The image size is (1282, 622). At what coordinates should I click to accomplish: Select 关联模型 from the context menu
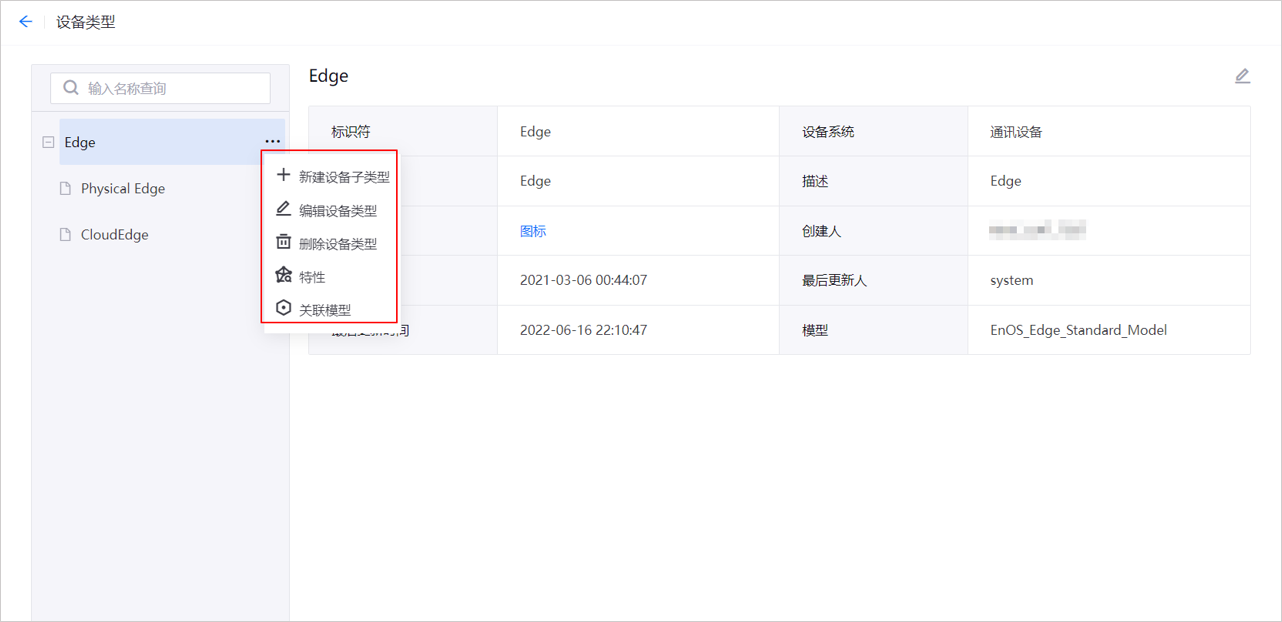(x=325, y=307)
